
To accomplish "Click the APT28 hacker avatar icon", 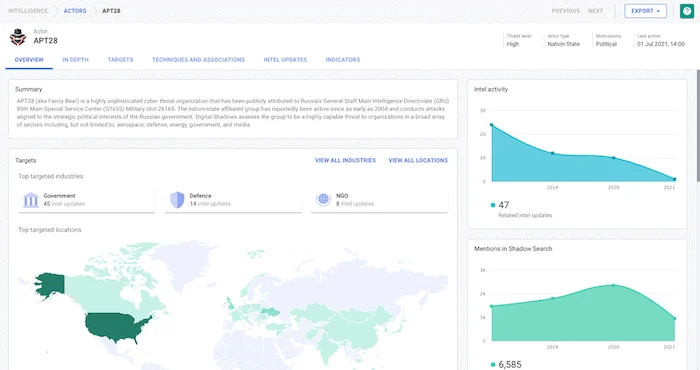I will (x=18, y=37).
